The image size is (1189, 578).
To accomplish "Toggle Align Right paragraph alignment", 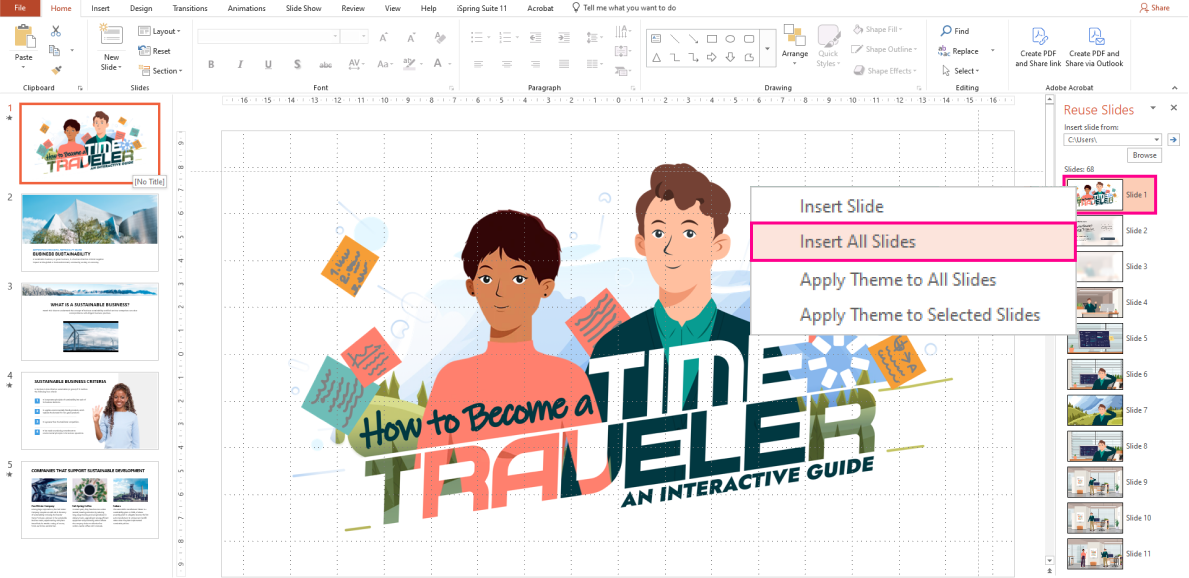I will (x=535, y=64).
